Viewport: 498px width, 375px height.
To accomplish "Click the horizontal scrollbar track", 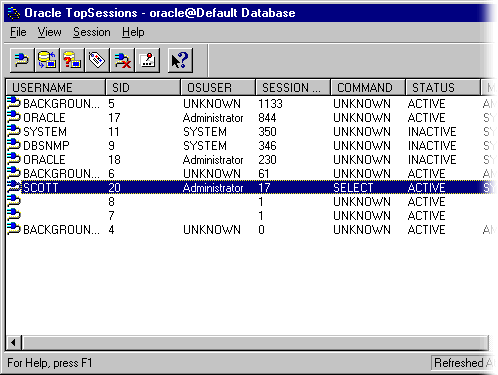I will 255,343.
